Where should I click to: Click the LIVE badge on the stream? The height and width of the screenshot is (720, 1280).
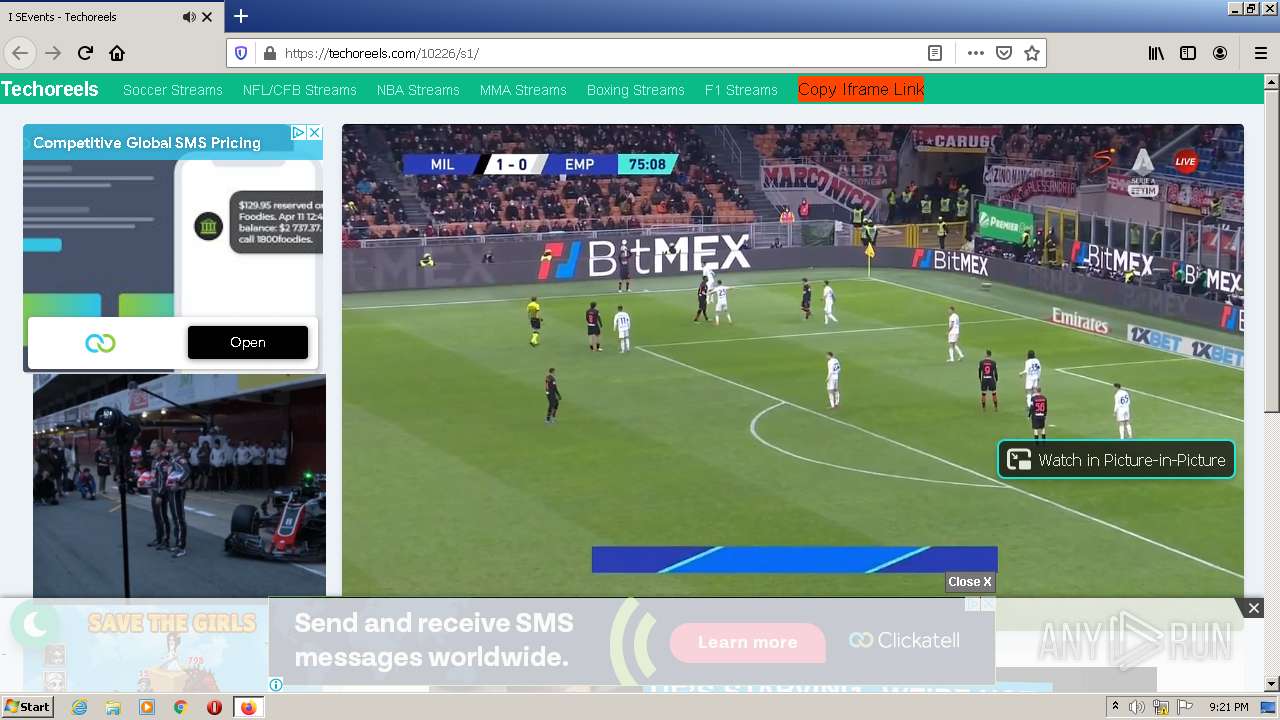pyautogui.click(x=1186, y=161)
